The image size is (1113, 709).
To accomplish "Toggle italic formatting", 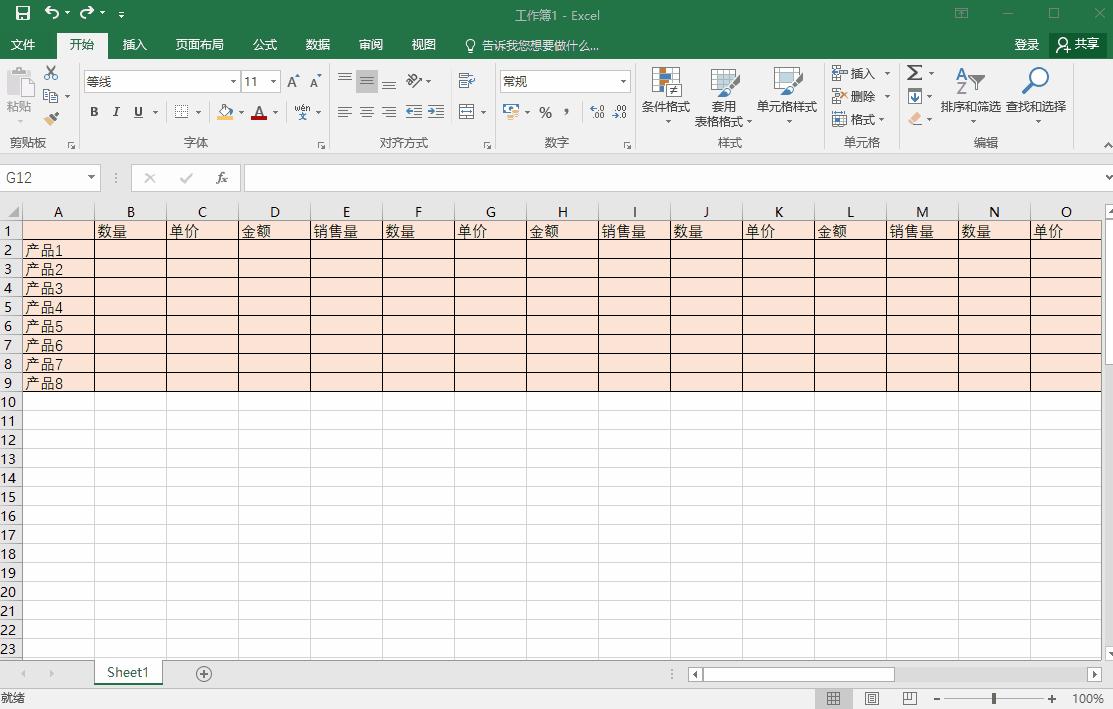I will tap(115, 112).
